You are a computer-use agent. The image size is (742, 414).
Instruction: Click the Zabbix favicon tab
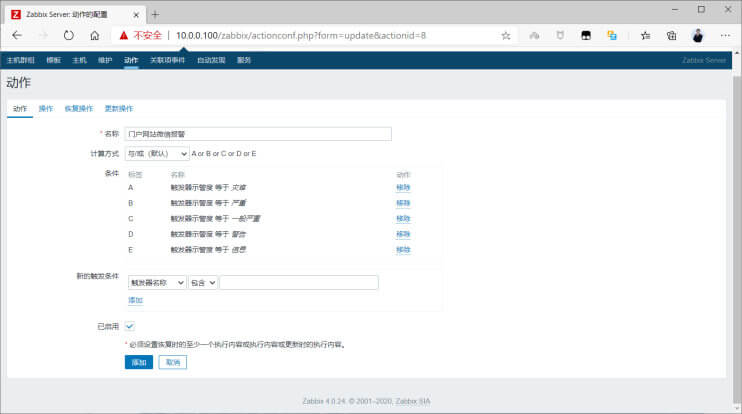[16, 15]
